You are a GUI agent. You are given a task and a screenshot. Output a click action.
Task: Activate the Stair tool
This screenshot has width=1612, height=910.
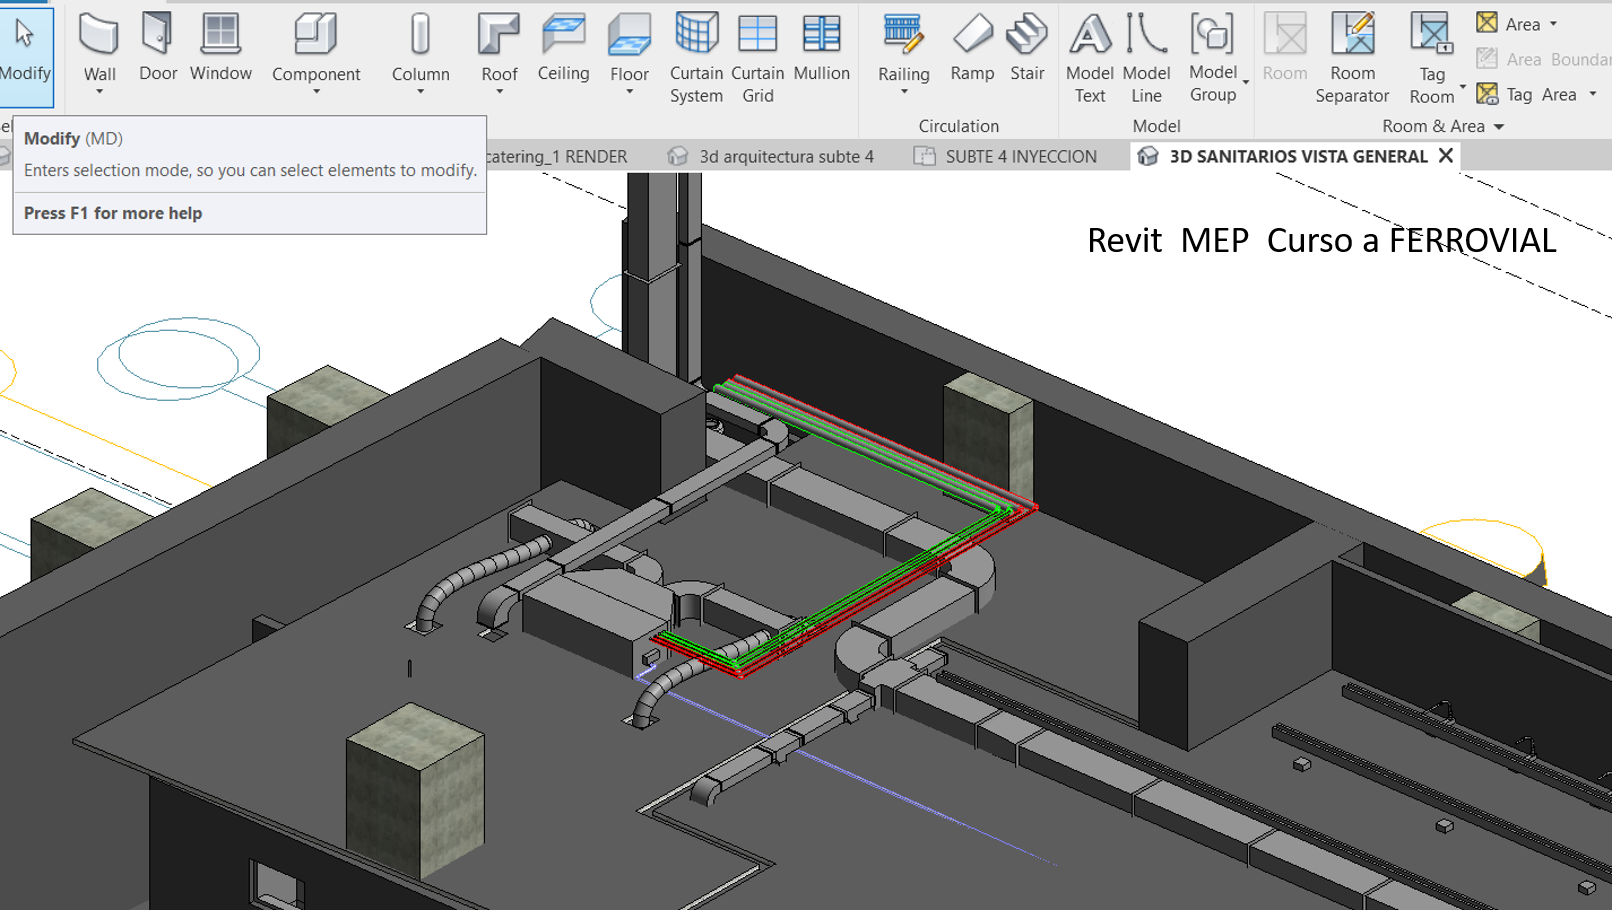pos(1027,47)
